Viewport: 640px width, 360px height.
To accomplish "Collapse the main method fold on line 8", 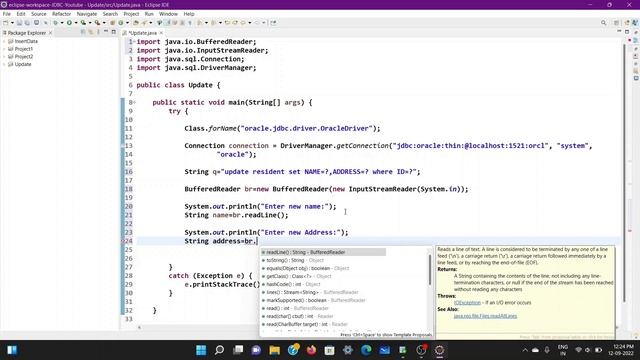I will (134, 102).
